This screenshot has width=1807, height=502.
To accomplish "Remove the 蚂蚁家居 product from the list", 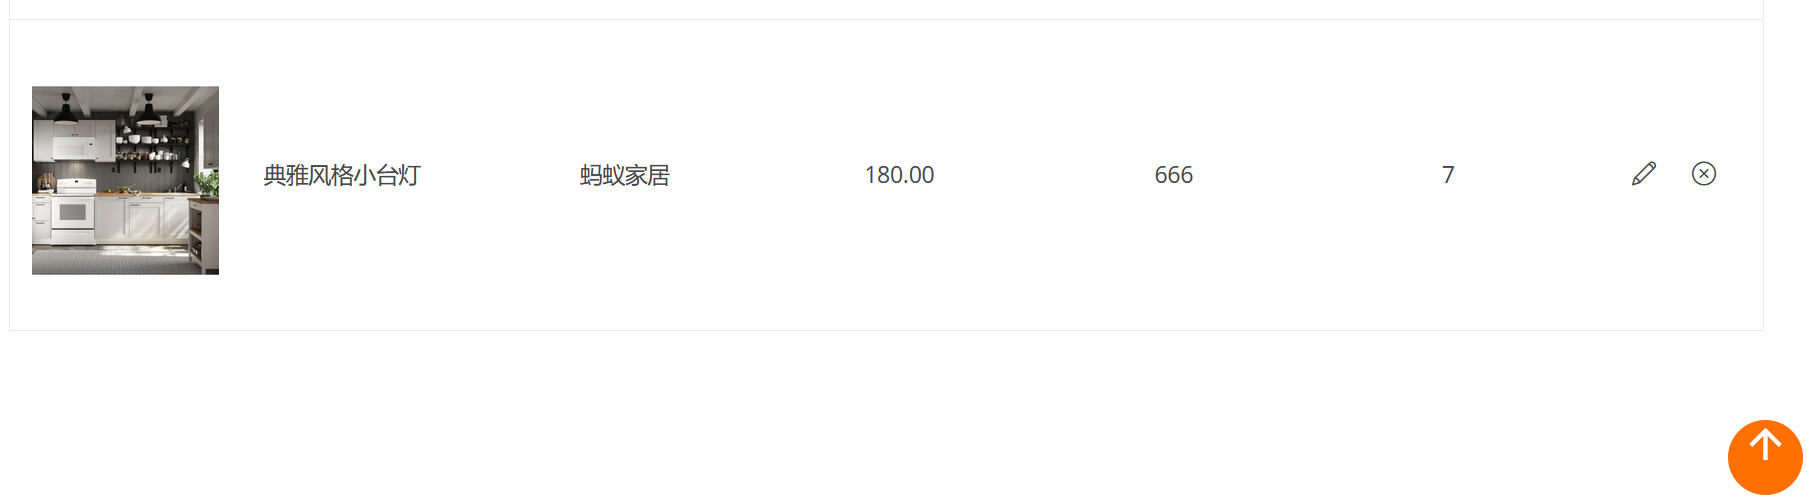I will point(1704,174).
